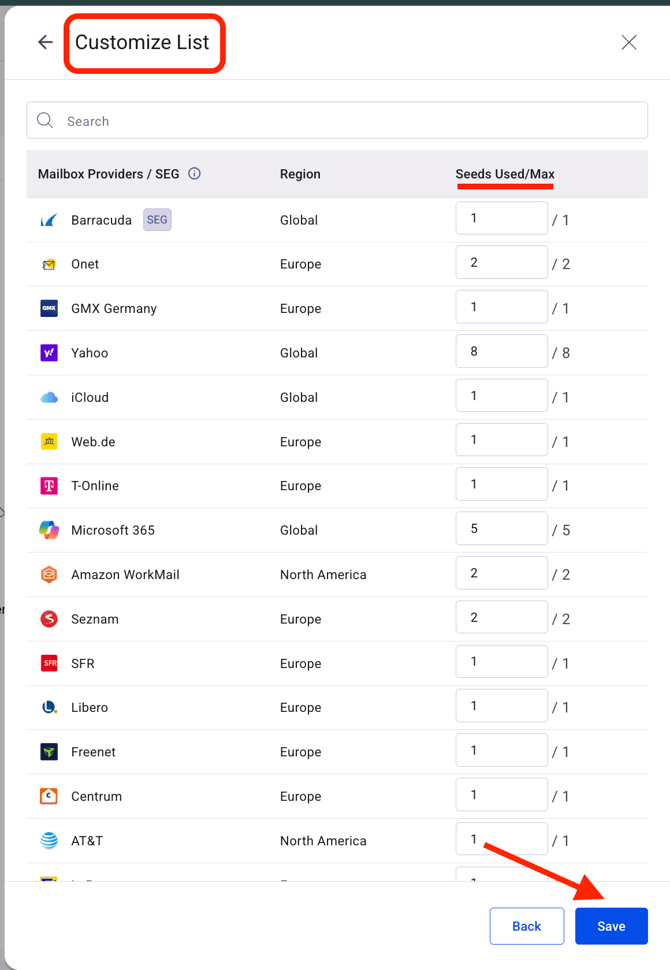Close the Customize List panel
This screenshot has height=970, width=670.
(629, 42)
